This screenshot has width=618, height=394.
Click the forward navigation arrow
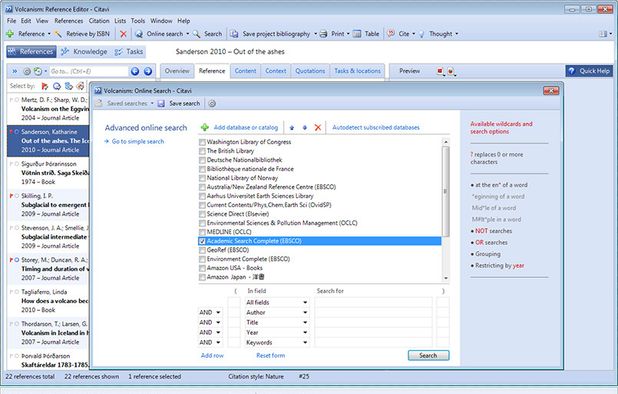(x=148, y=71)
